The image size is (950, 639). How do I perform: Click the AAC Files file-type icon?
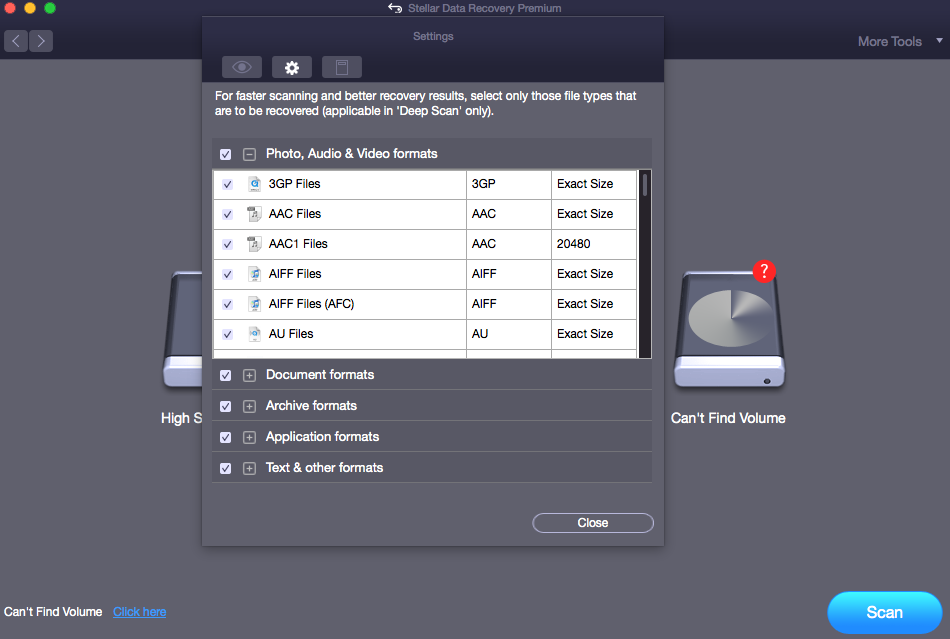(x=254, y=214)
